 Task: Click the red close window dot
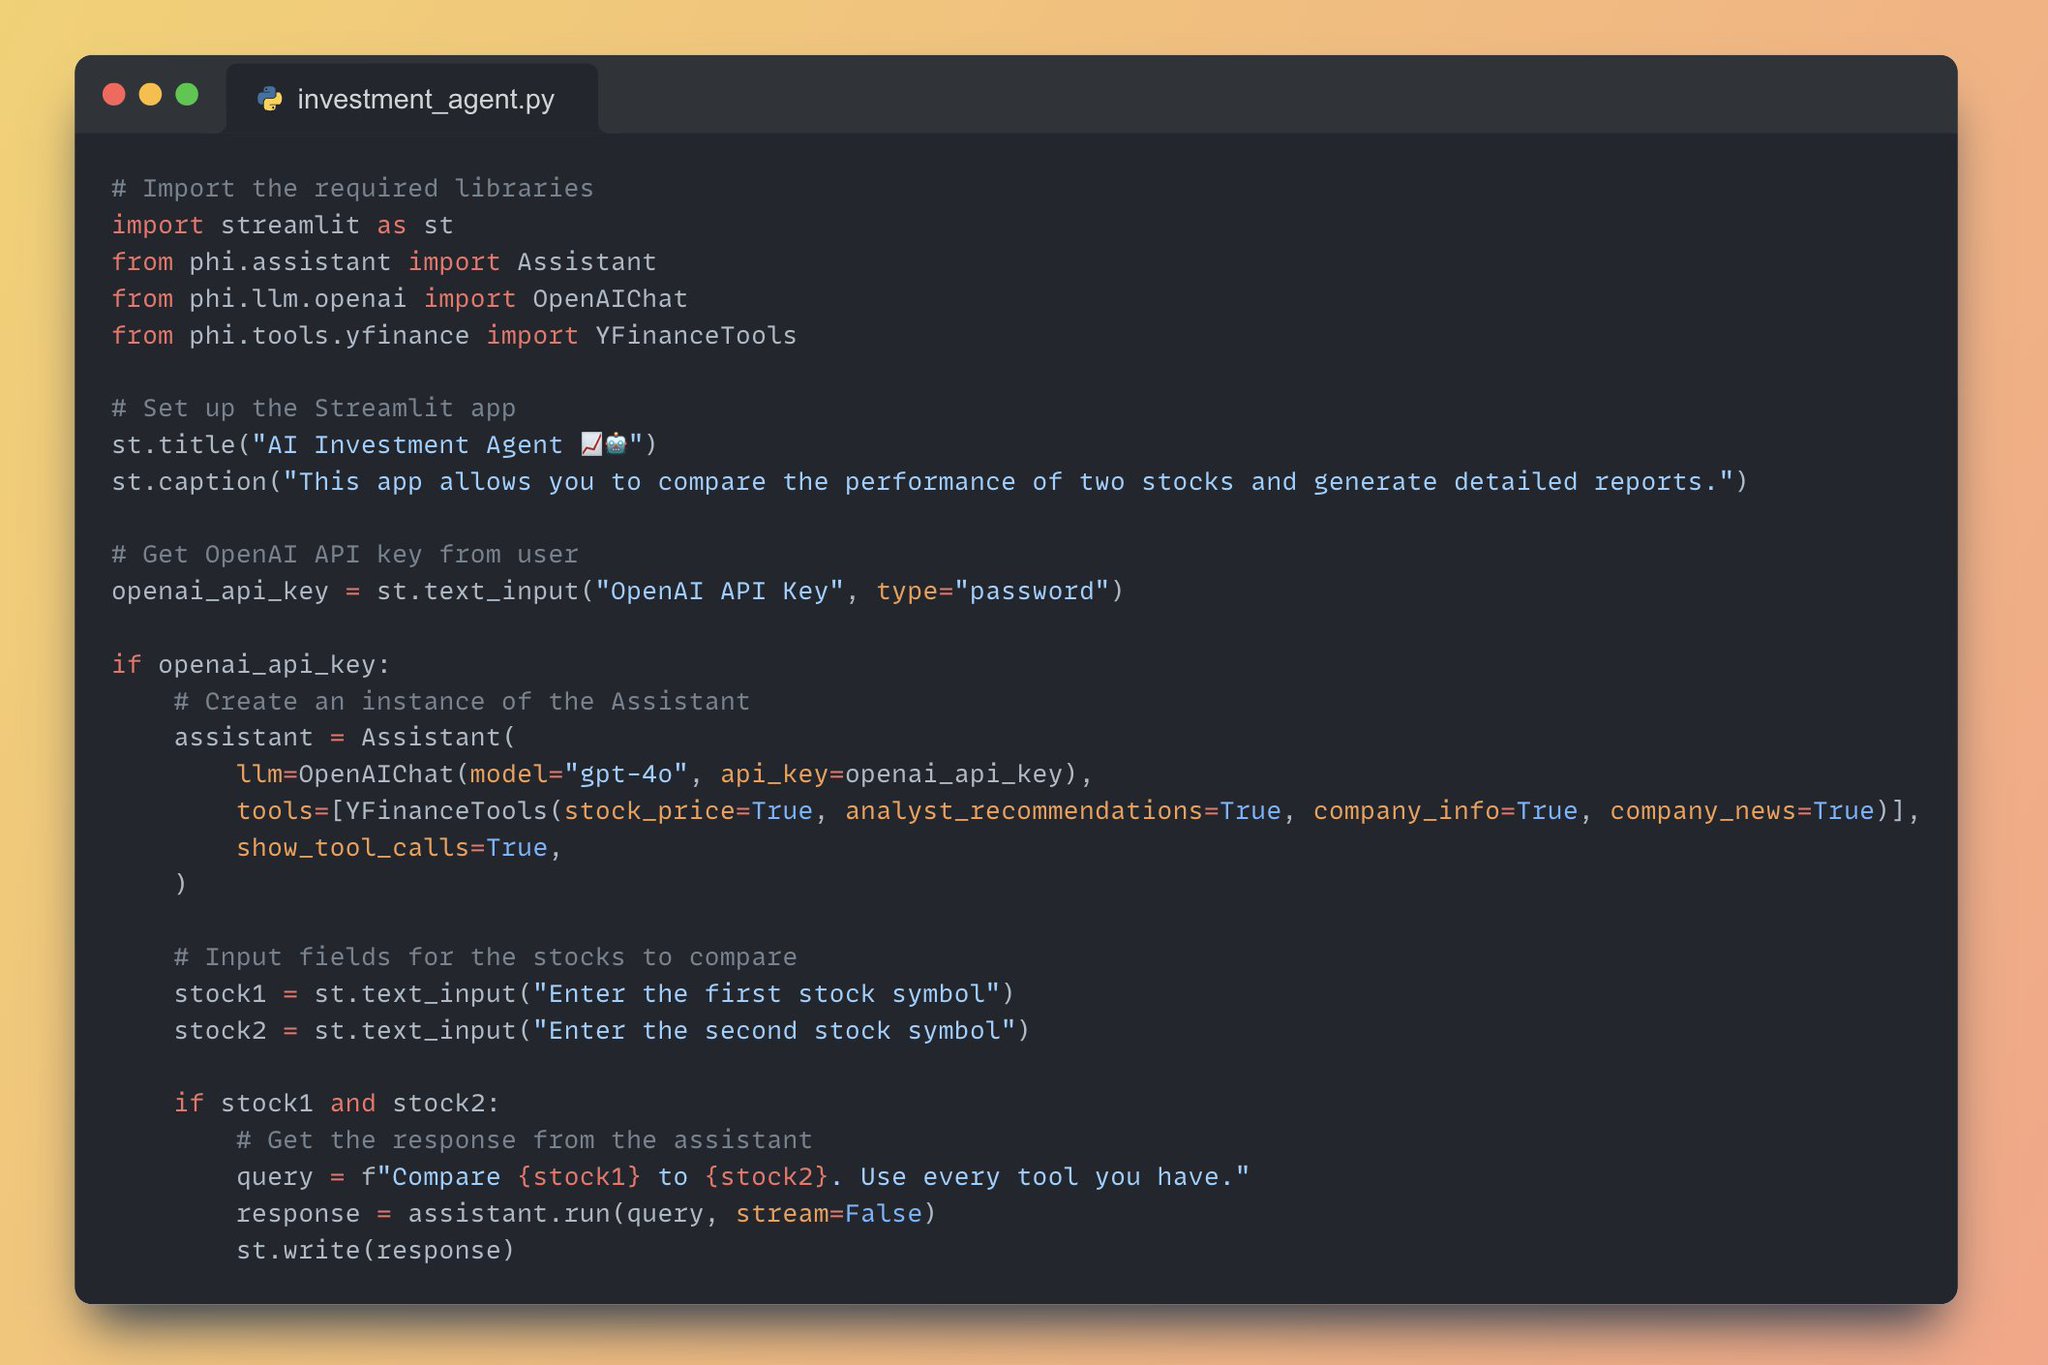(x=114, y=95)
